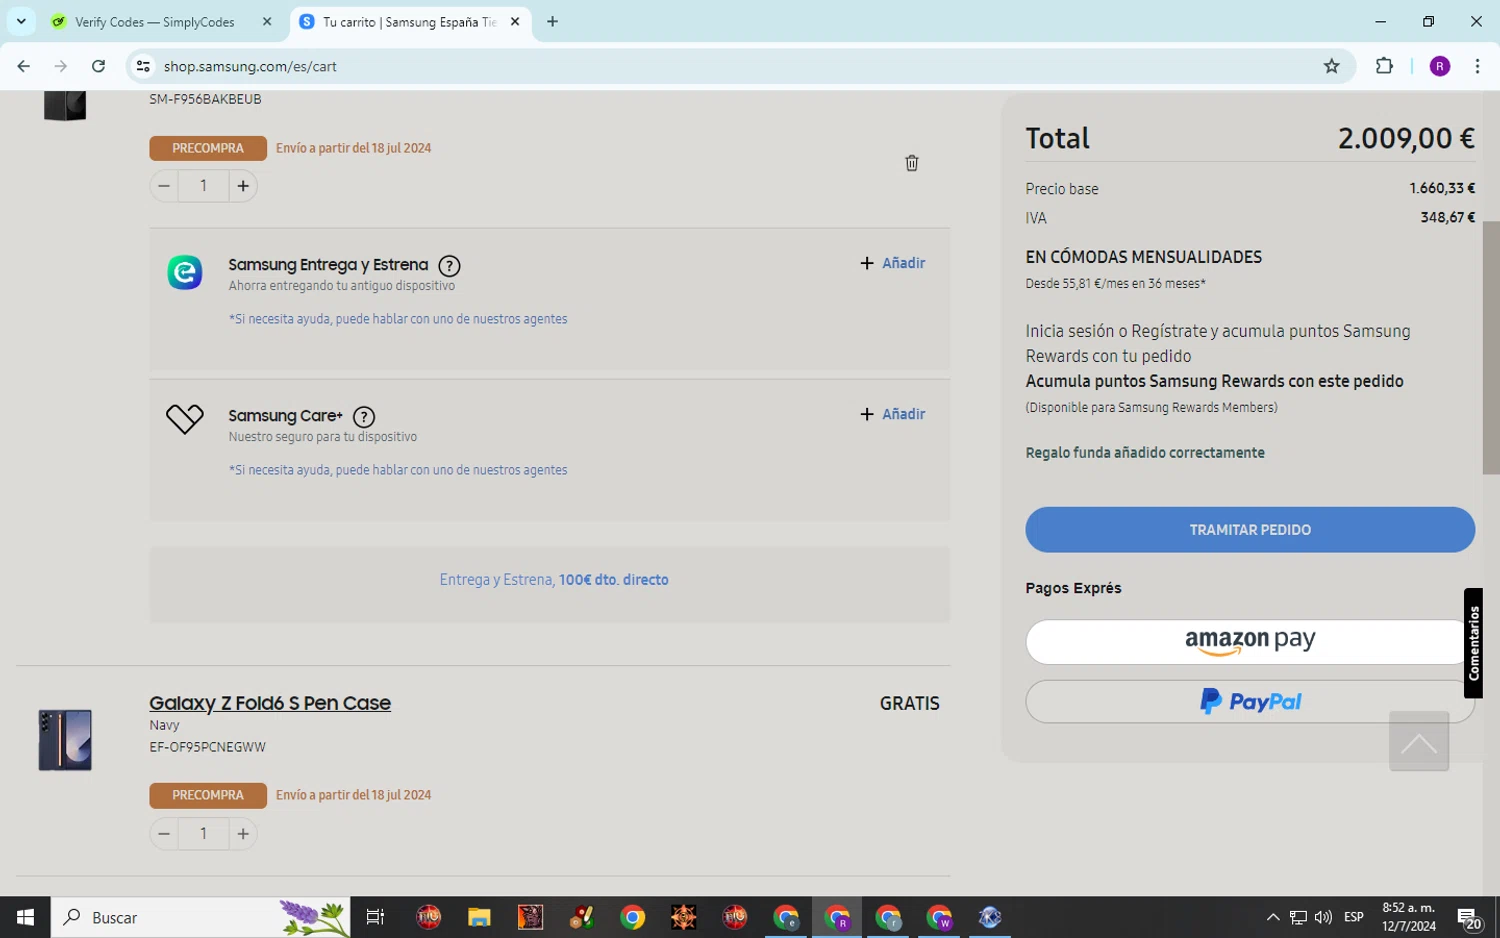Switch the ESP input language
1500x938 pixels.
1354,917
